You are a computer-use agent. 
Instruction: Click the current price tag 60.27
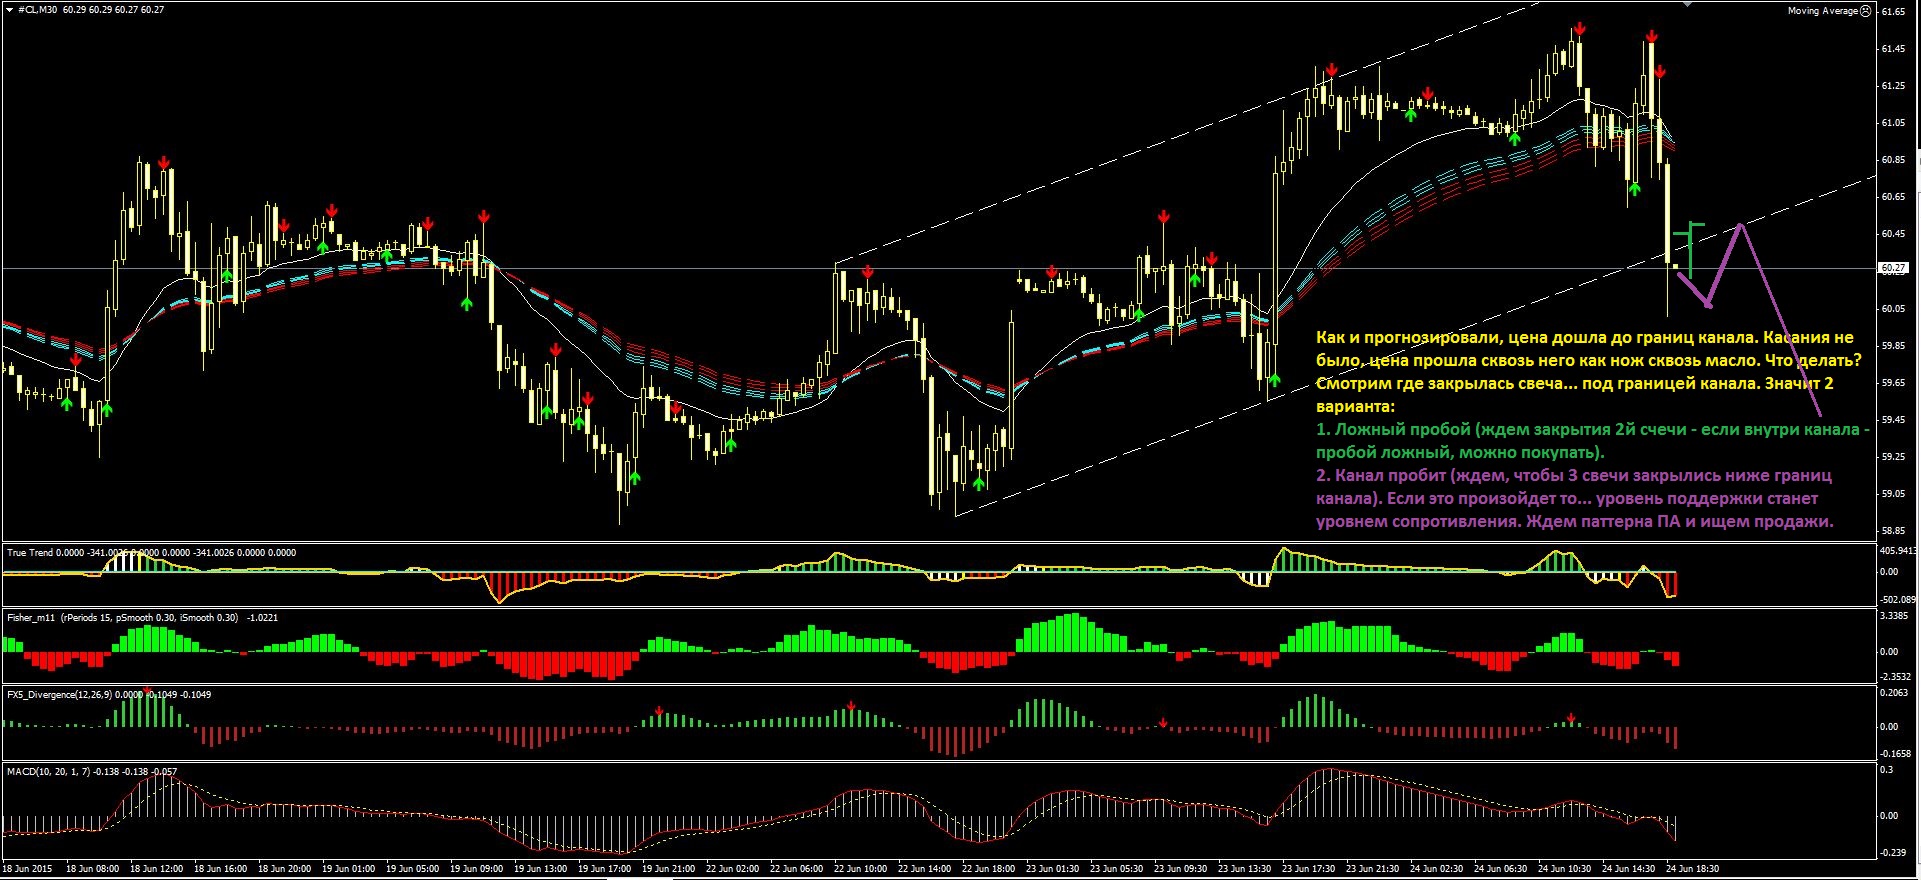pyautogui.click(x=1893, y=268)
